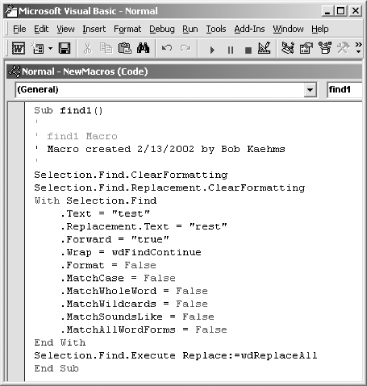The height and width of the screenshot is (386, 367).
Task: Toggle Design Mode icon
Action: point(264,49)
